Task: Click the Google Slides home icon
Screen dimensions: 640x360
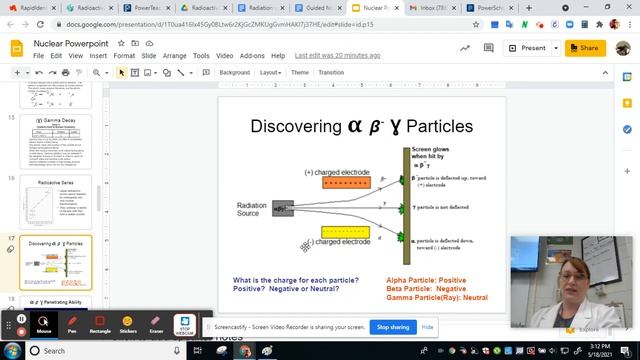Action: click(x=17, y=49)
